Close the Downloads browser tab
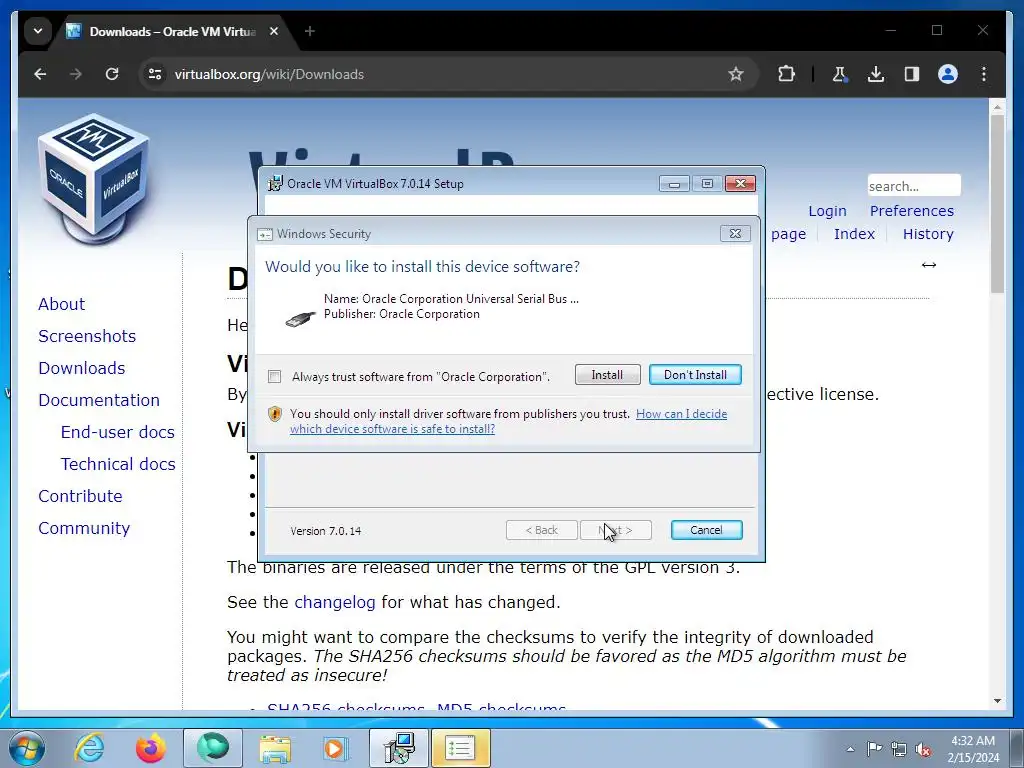 click(274, 31)
